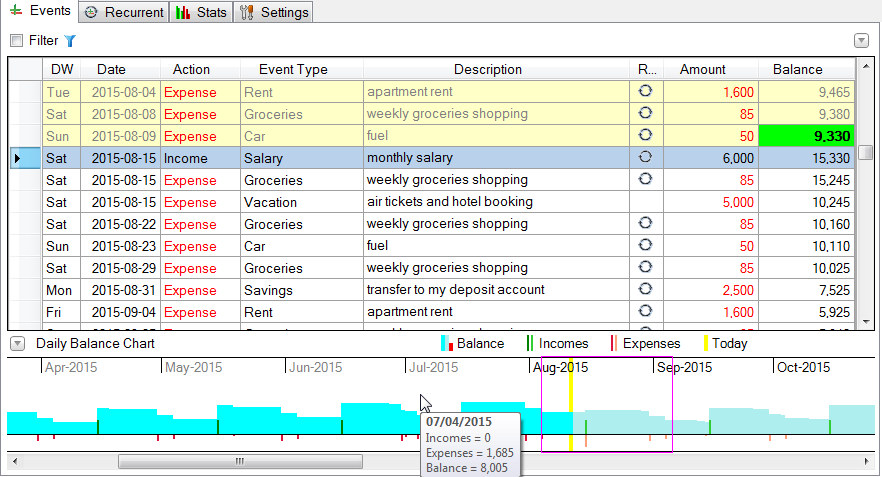Click the table vertical scrollbar thumb

pos(866,152)
